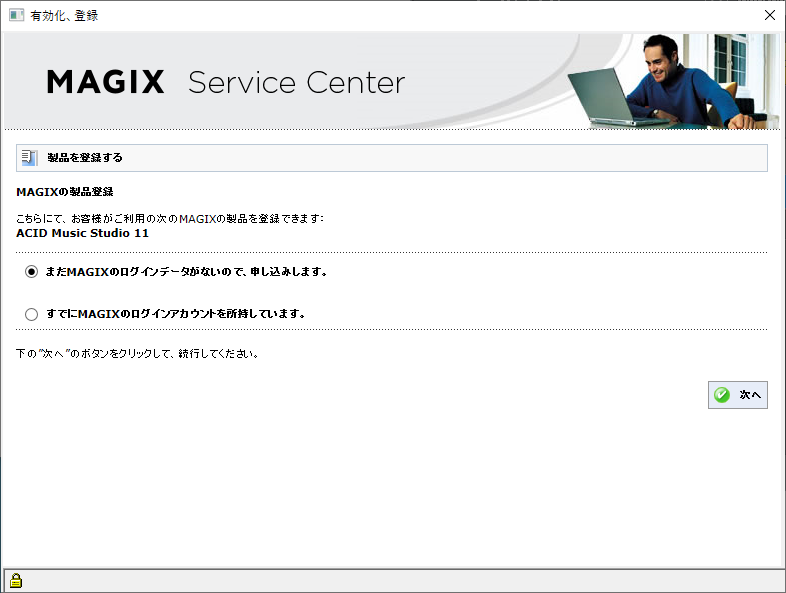Screen dimensions: 786x593
Task: Select the already-have-MAGIX-login-account radio button
Action: (32, 314)
